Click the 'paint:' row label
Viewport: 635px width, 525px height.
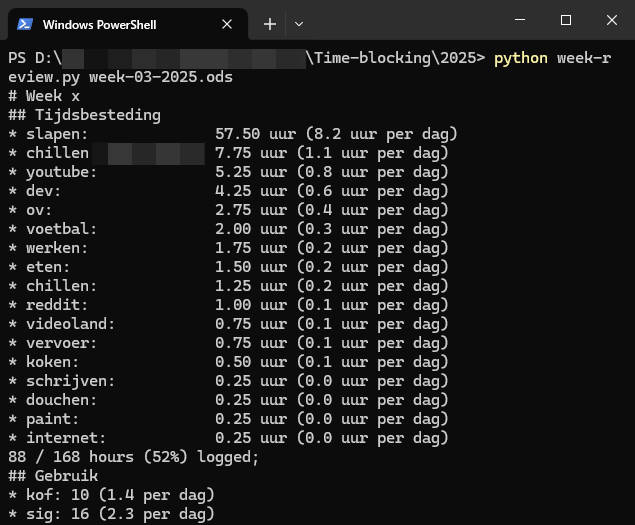point(52,420)
